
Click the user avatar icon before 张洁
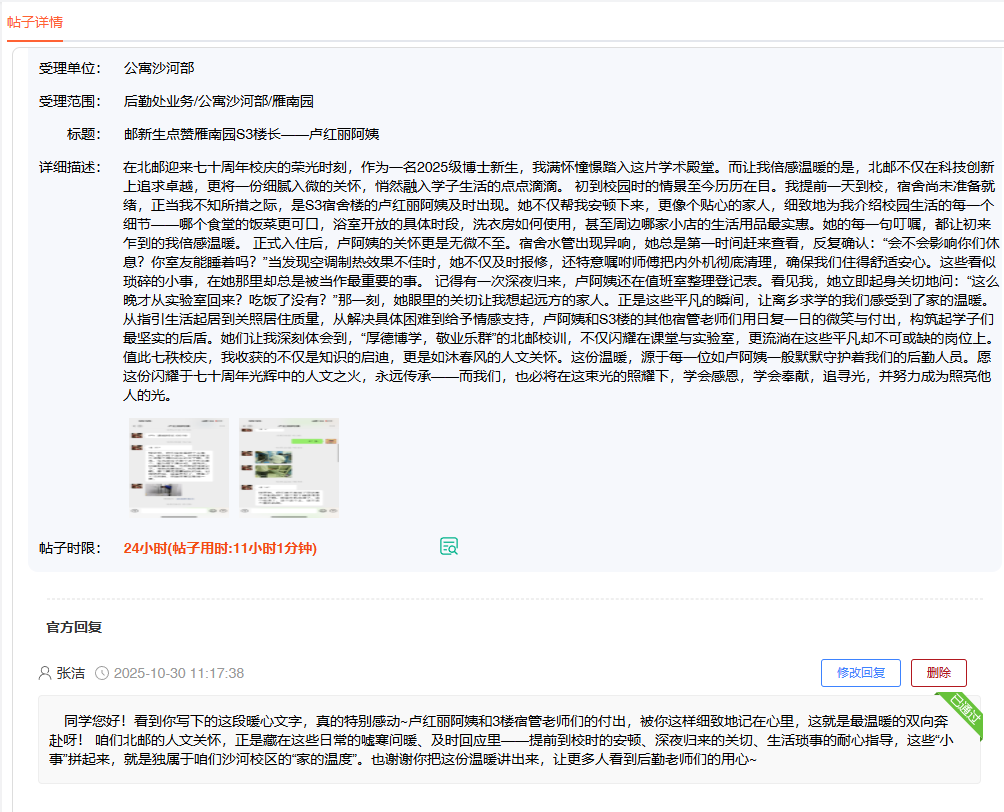point(44,673)
